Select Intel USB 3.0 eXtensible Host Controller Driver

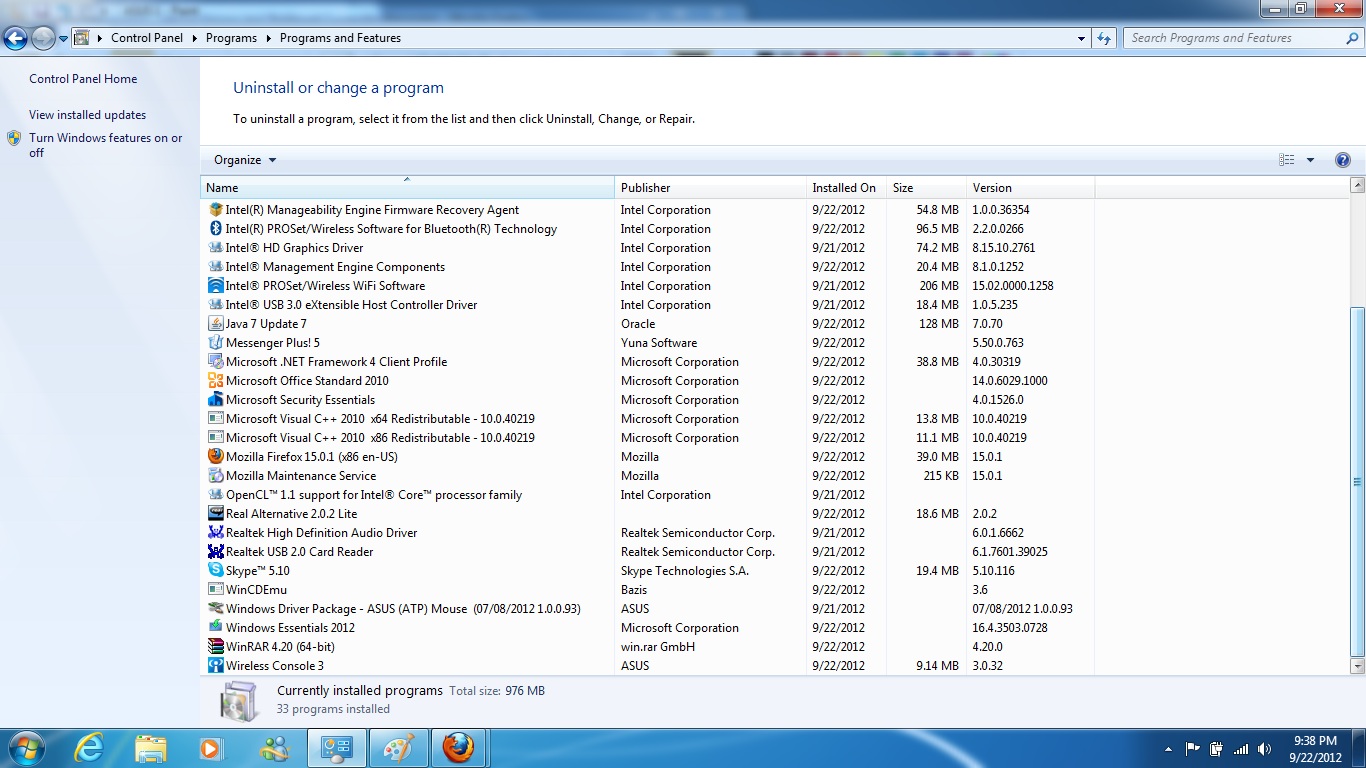(648, 305)
